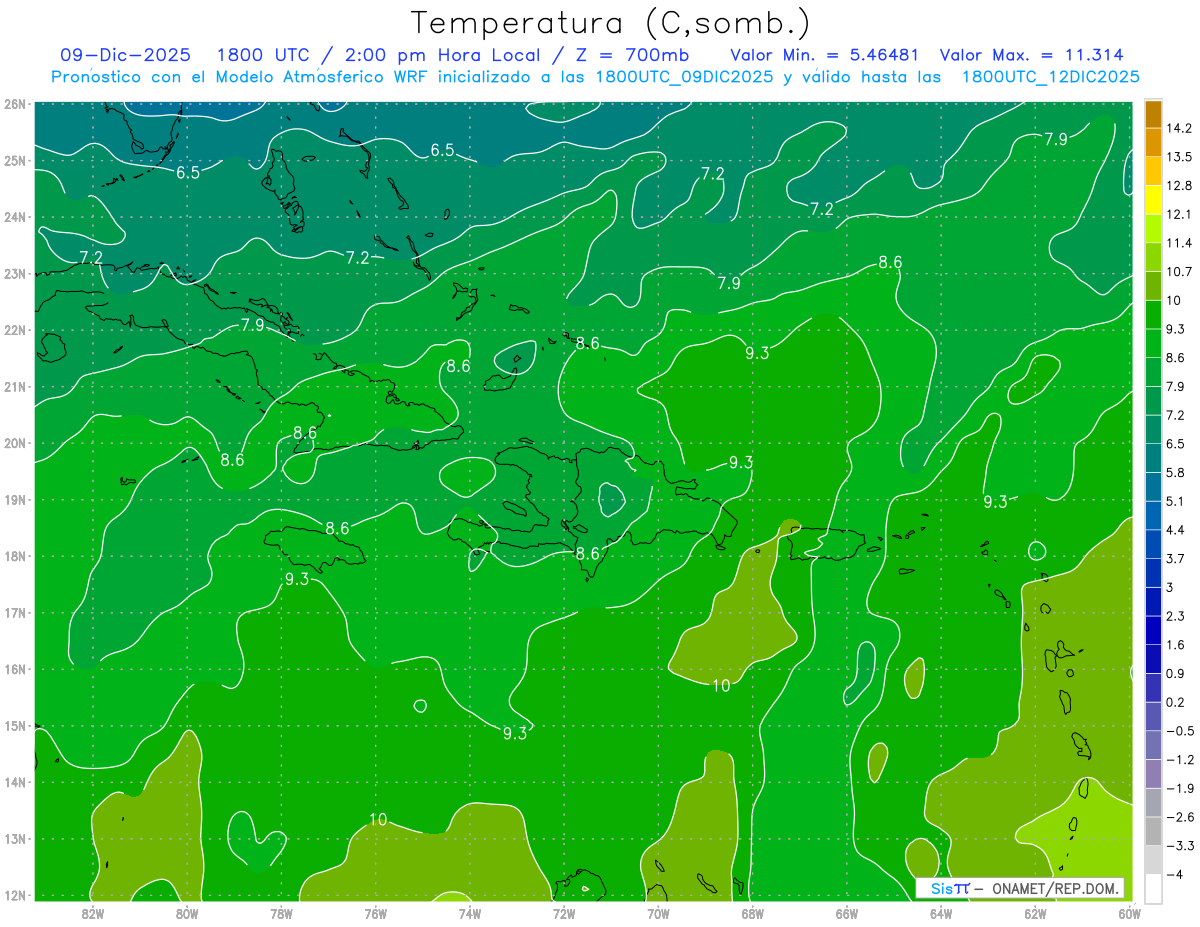Image resolution: width=1200 pixels, height=927 pixels.
Task: Click the colorbar label "2.3"
Action: pyautogui.click(x=1175, y=615)
